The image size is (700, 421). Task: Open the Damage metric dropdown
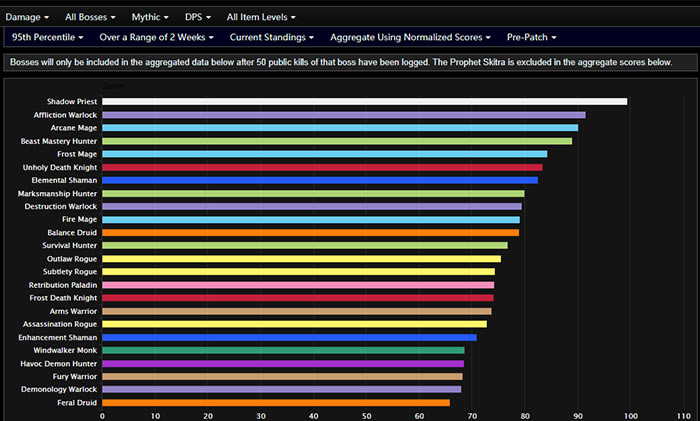point(27,17)
